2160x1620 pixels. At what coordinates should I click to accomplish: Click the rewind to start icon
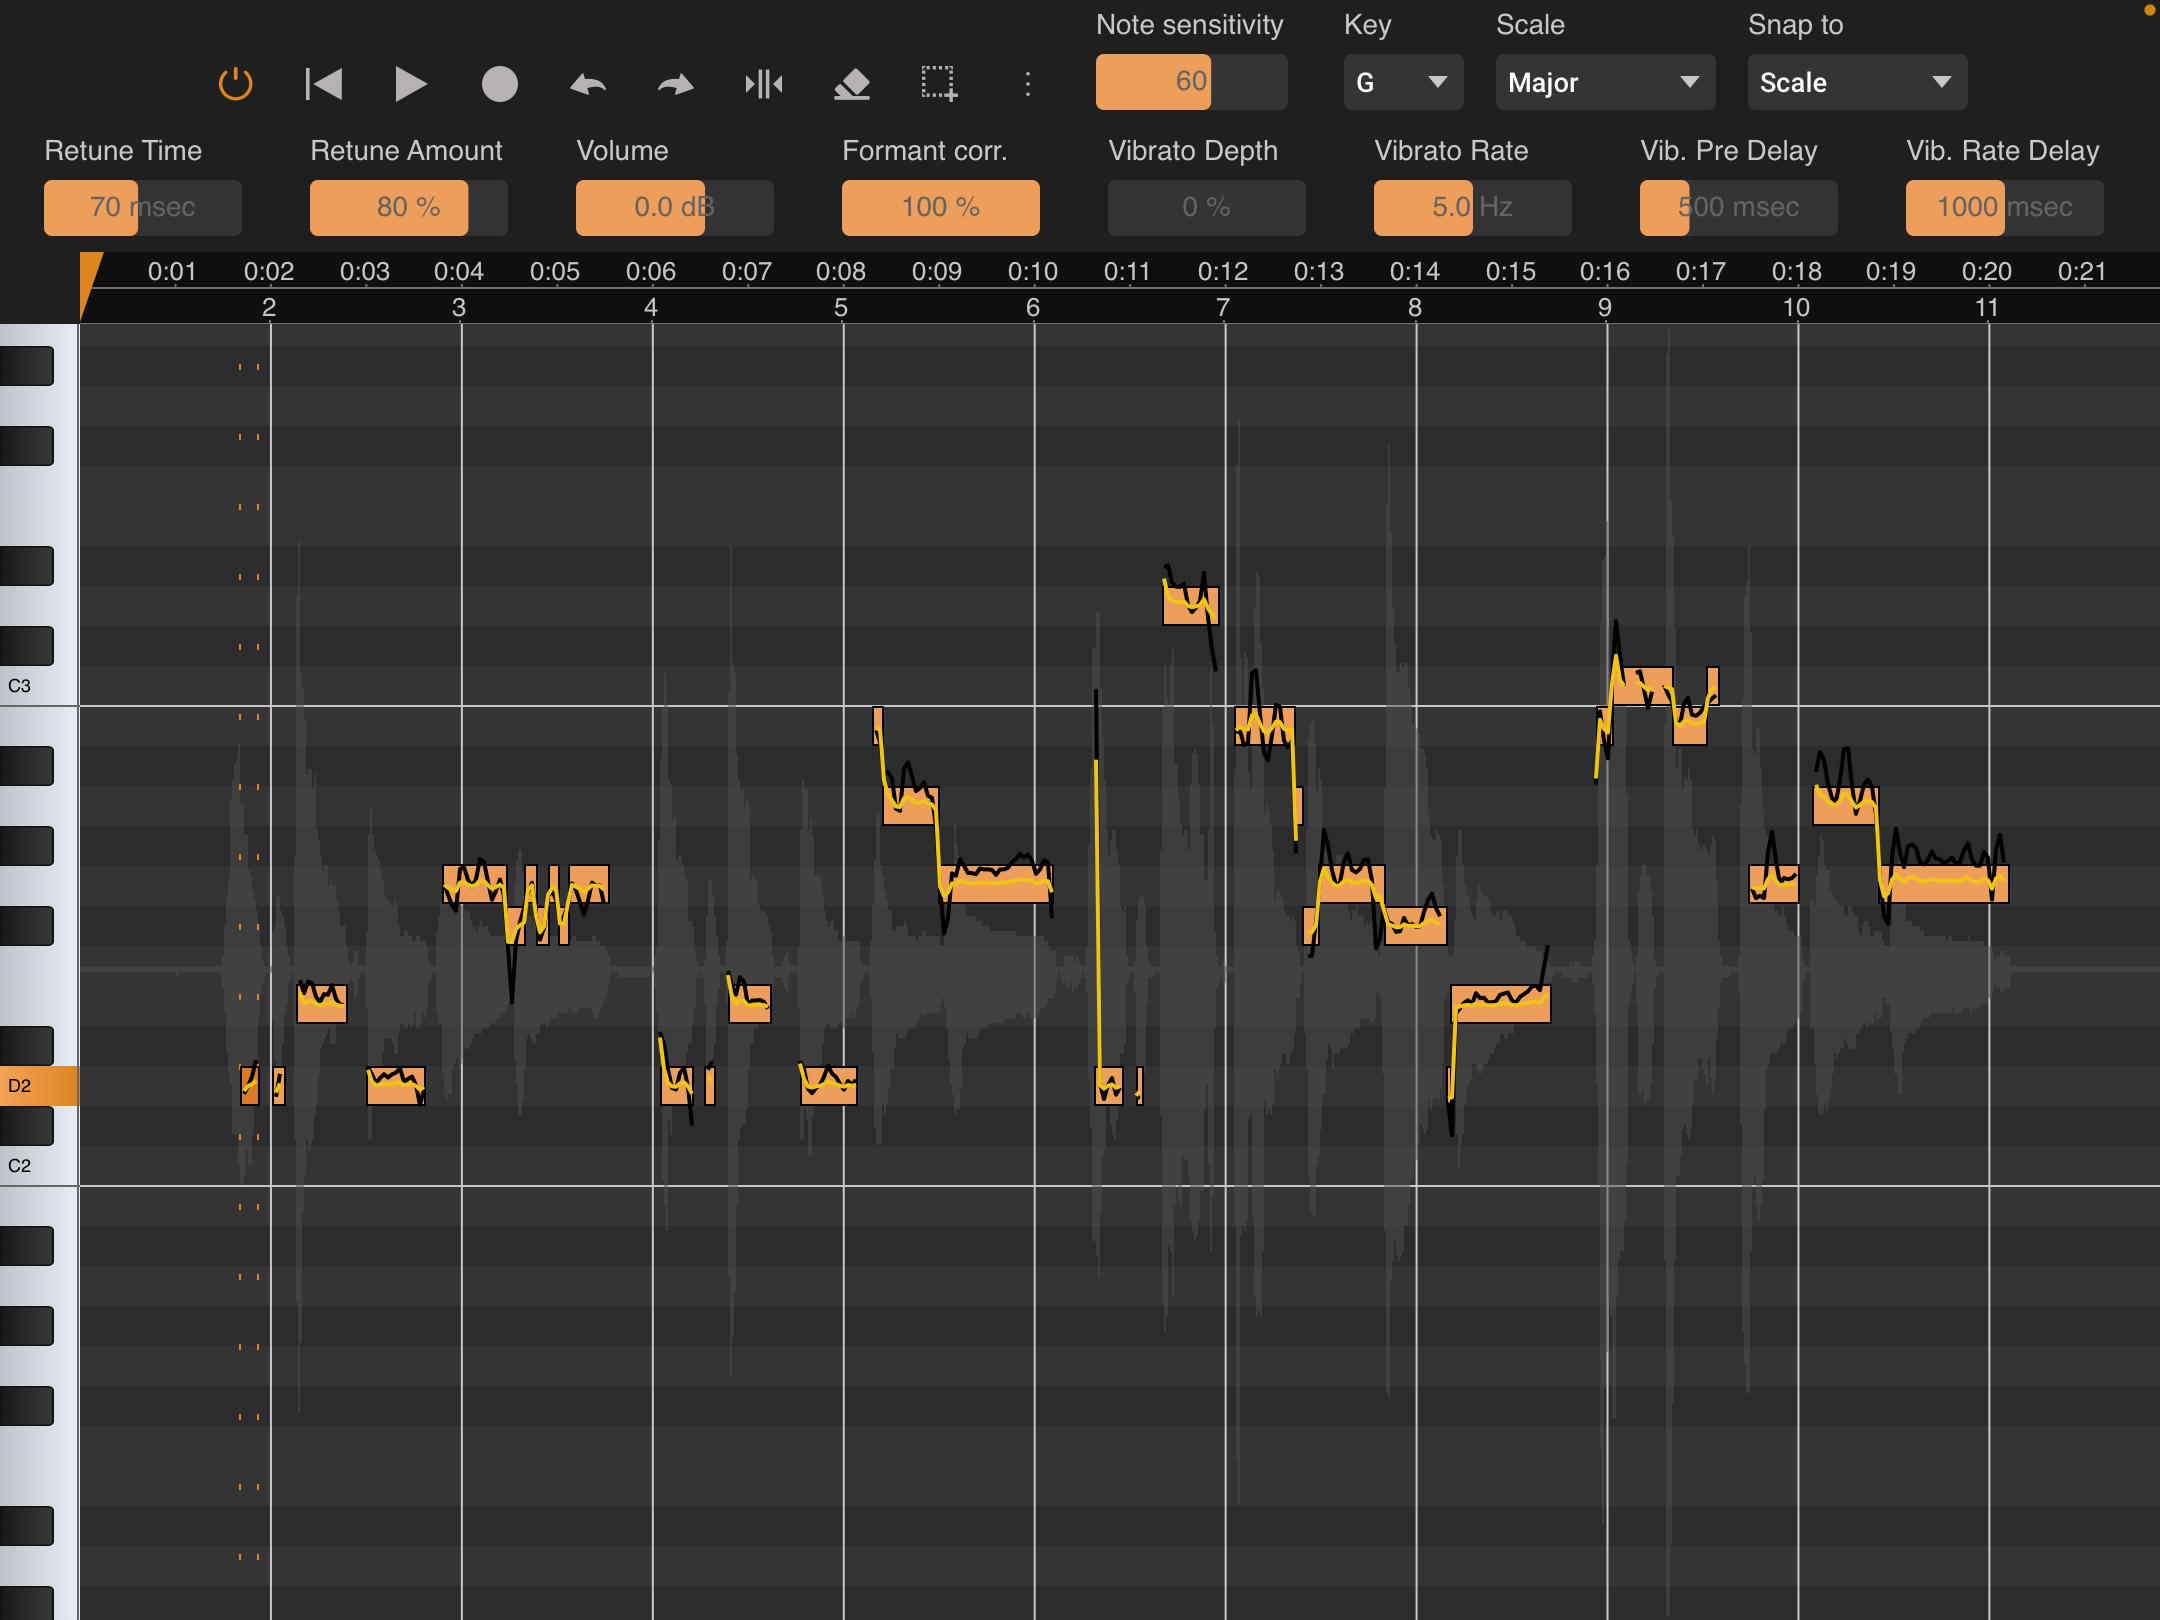[323, 84]
